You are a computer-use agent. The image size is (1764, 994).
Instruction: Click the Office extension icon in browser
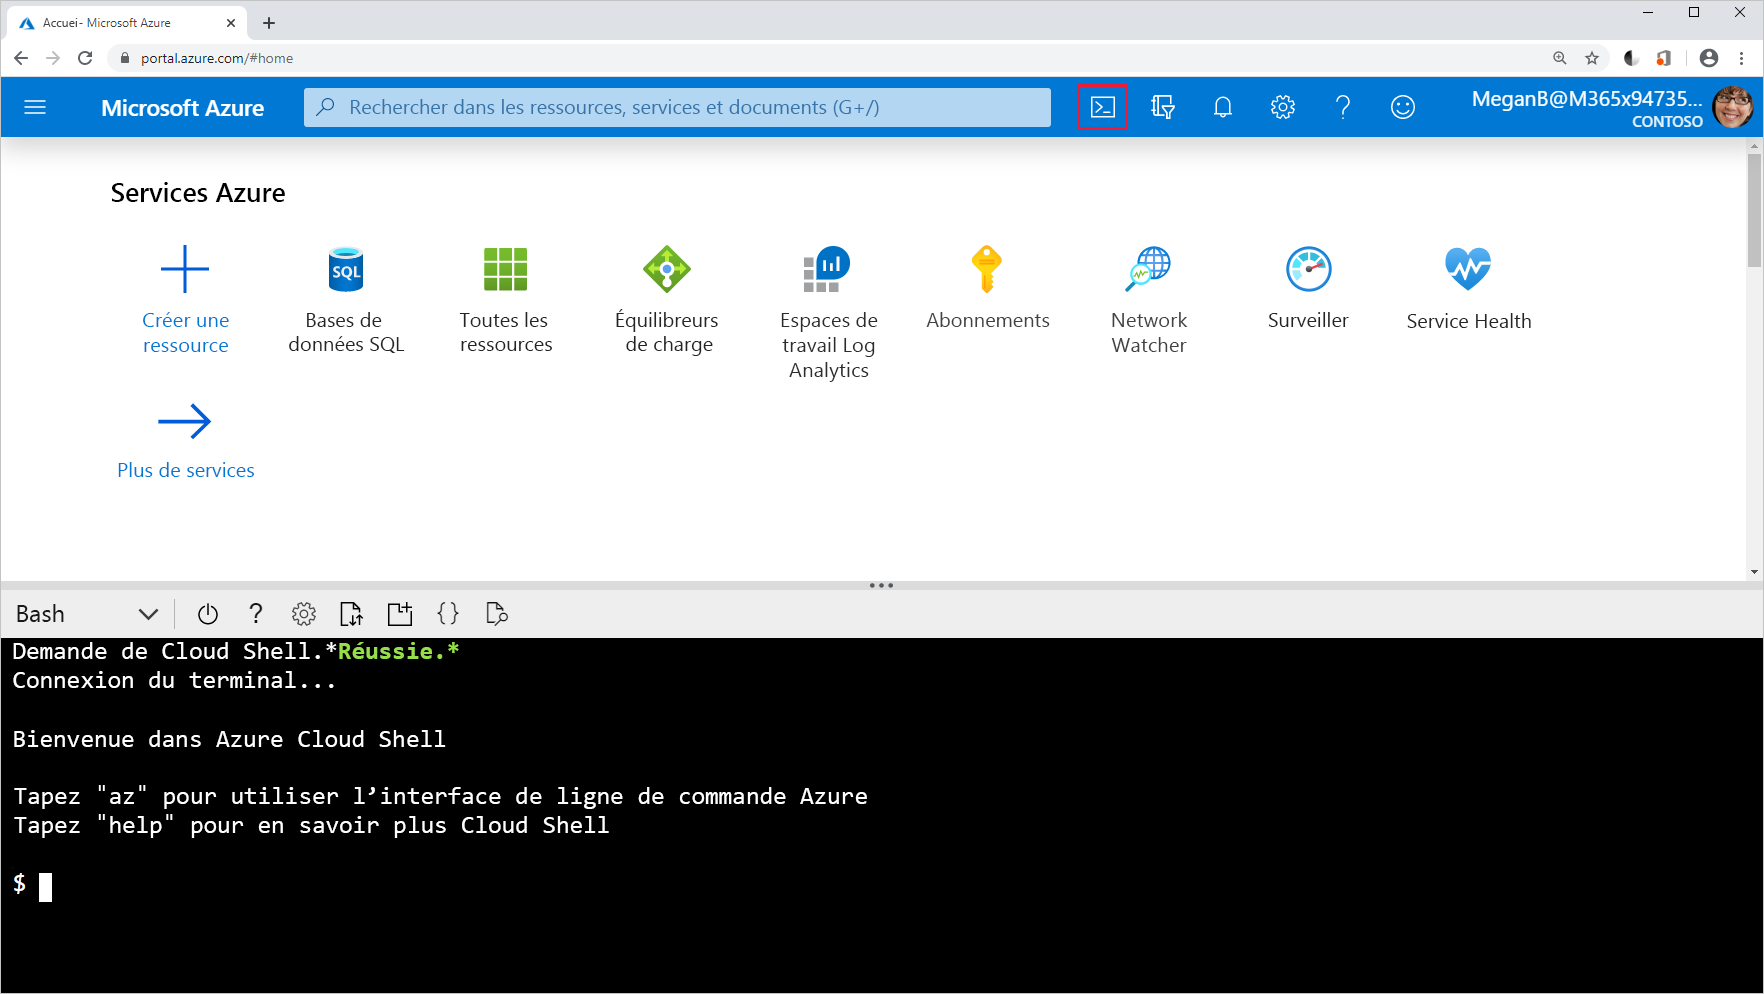tap(1664, 58)
